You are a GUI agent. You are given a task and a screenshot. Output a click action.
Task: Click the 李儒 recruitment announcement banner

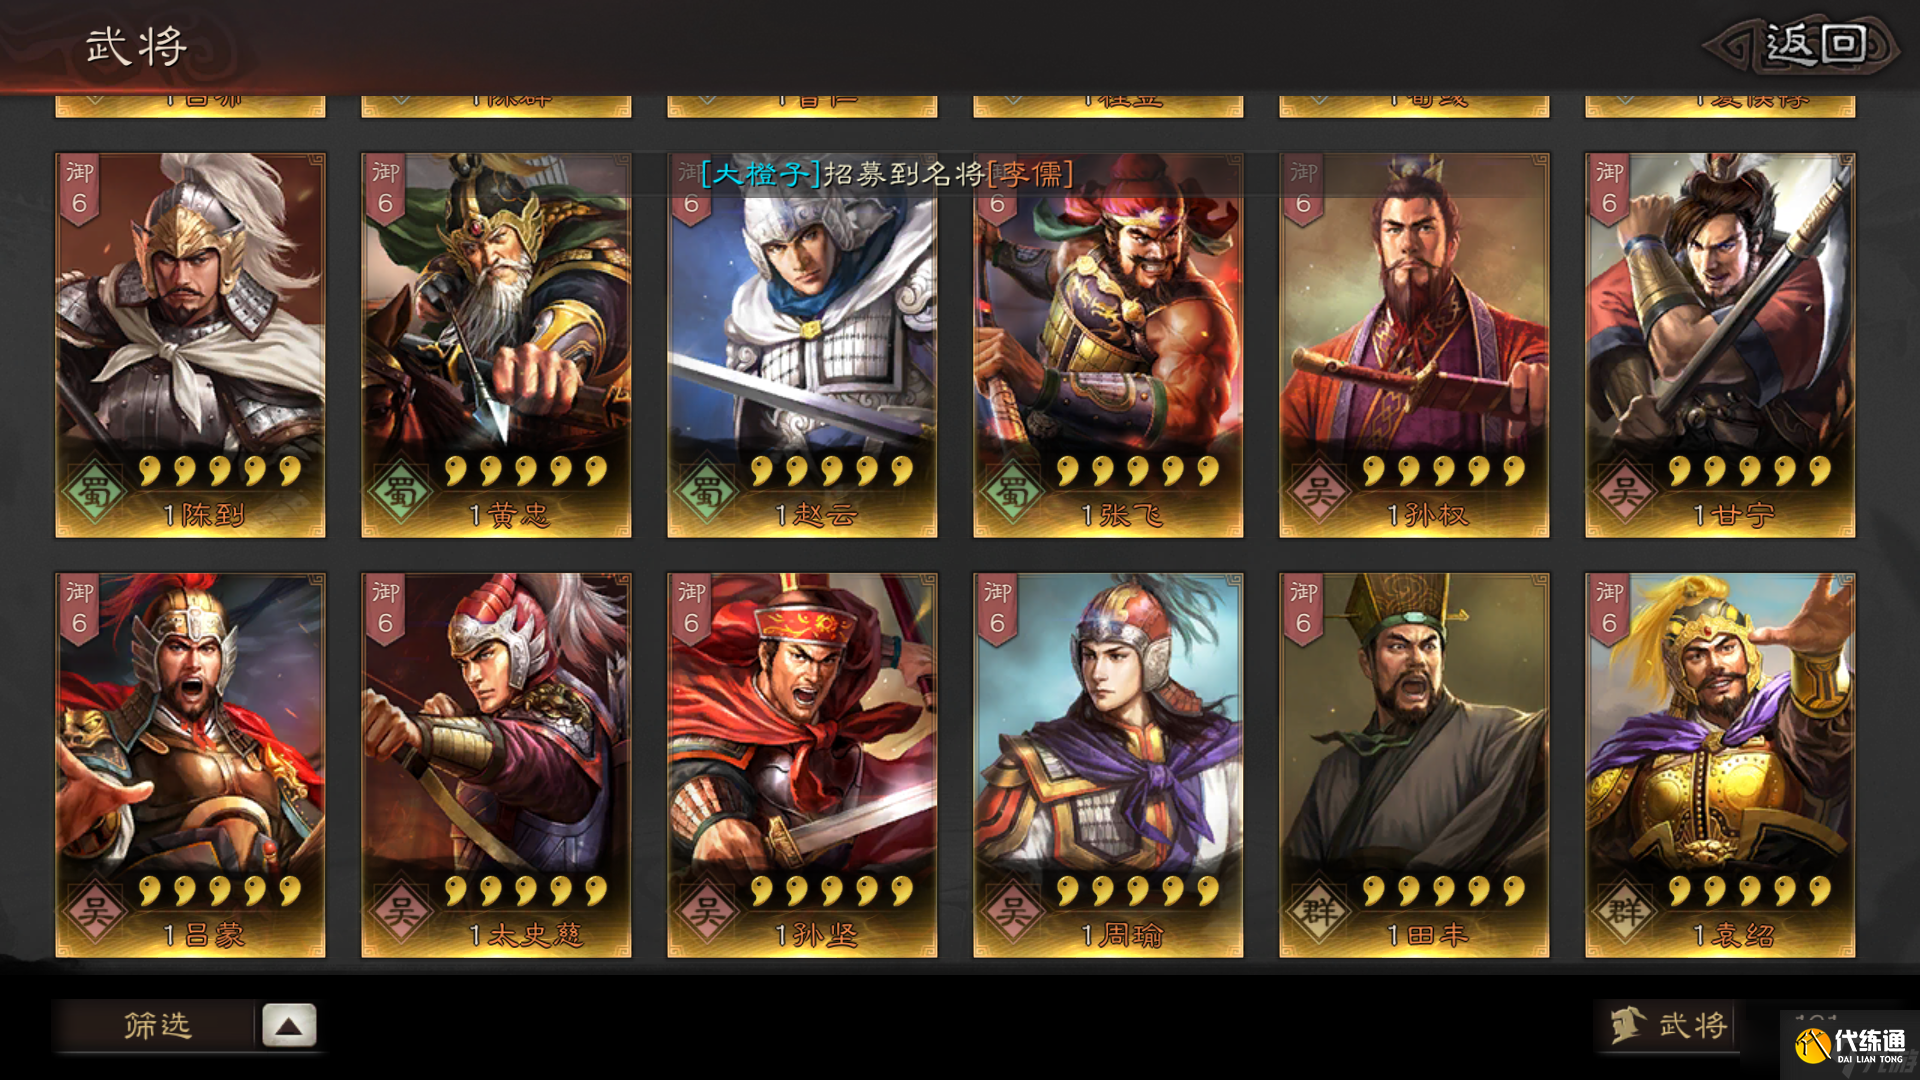tap(887, 174)
